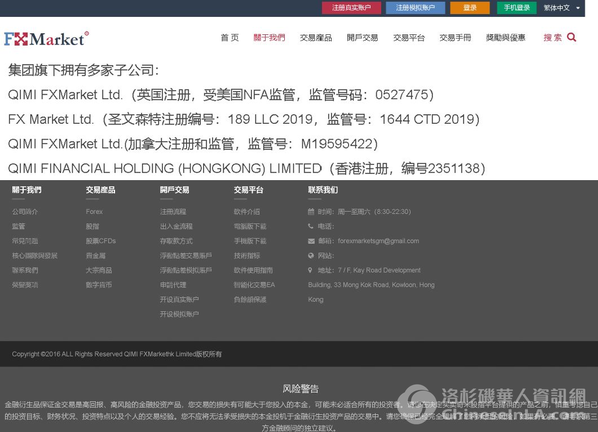Open the 开设模拟账户 footer link
Viewport: 598px width, 432px height.
click(179, 314)
